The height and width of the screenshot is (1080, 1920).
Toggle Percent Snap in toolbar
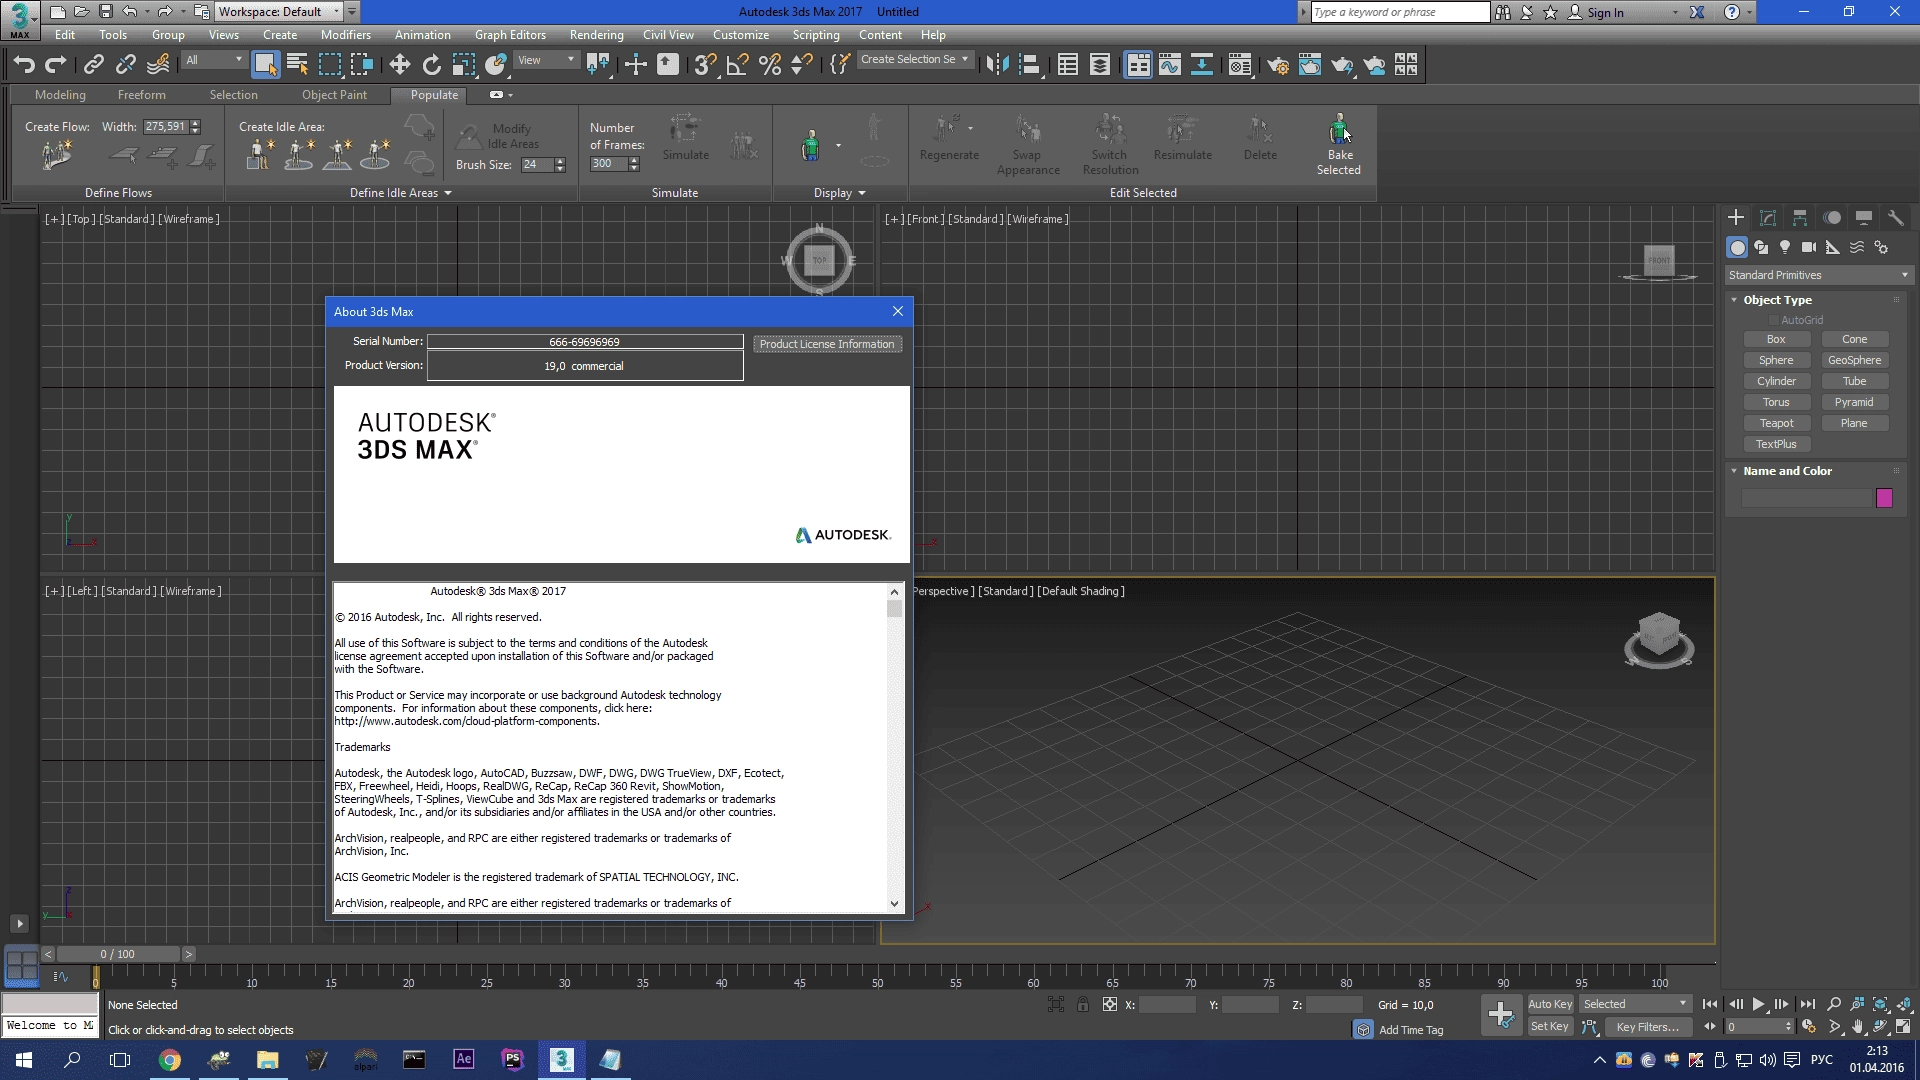point(770,65)
